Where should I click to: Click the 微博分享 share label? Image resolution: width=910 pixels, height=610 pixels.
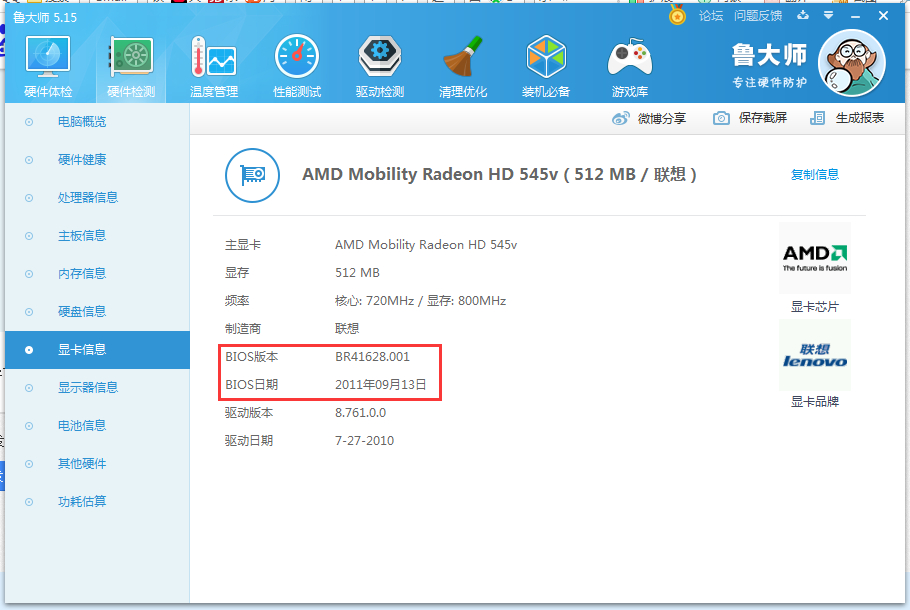pyautogui.click(x=662, y=118)
